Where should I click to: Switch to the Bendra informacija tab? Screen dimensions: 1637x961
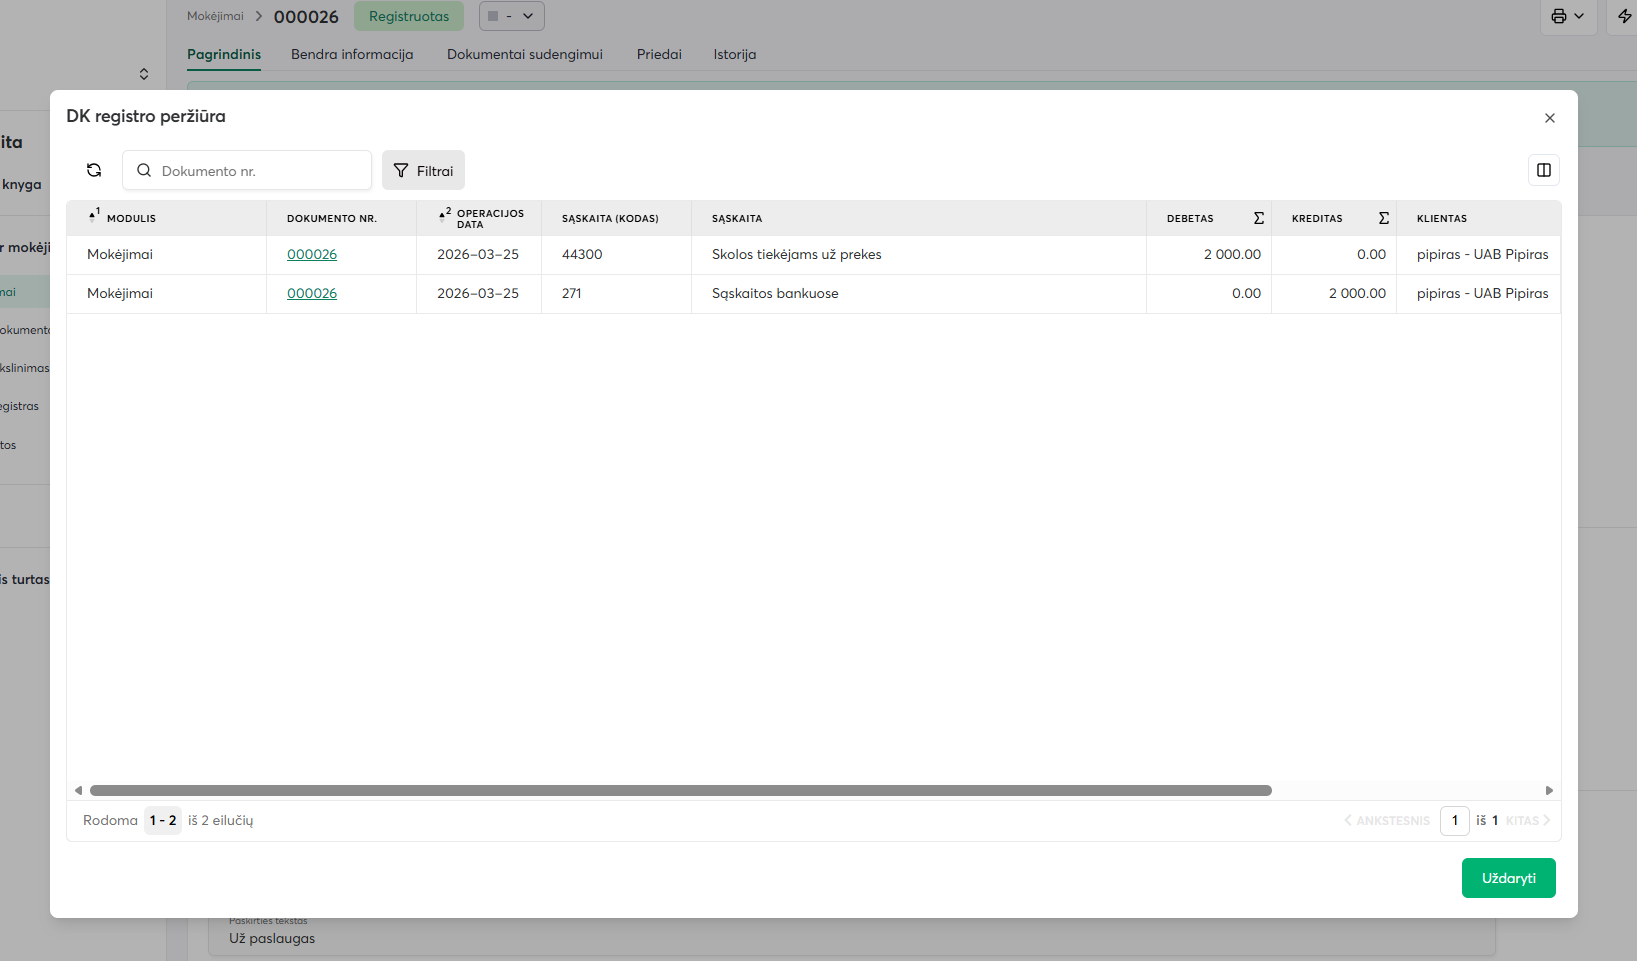coord(352,55)
